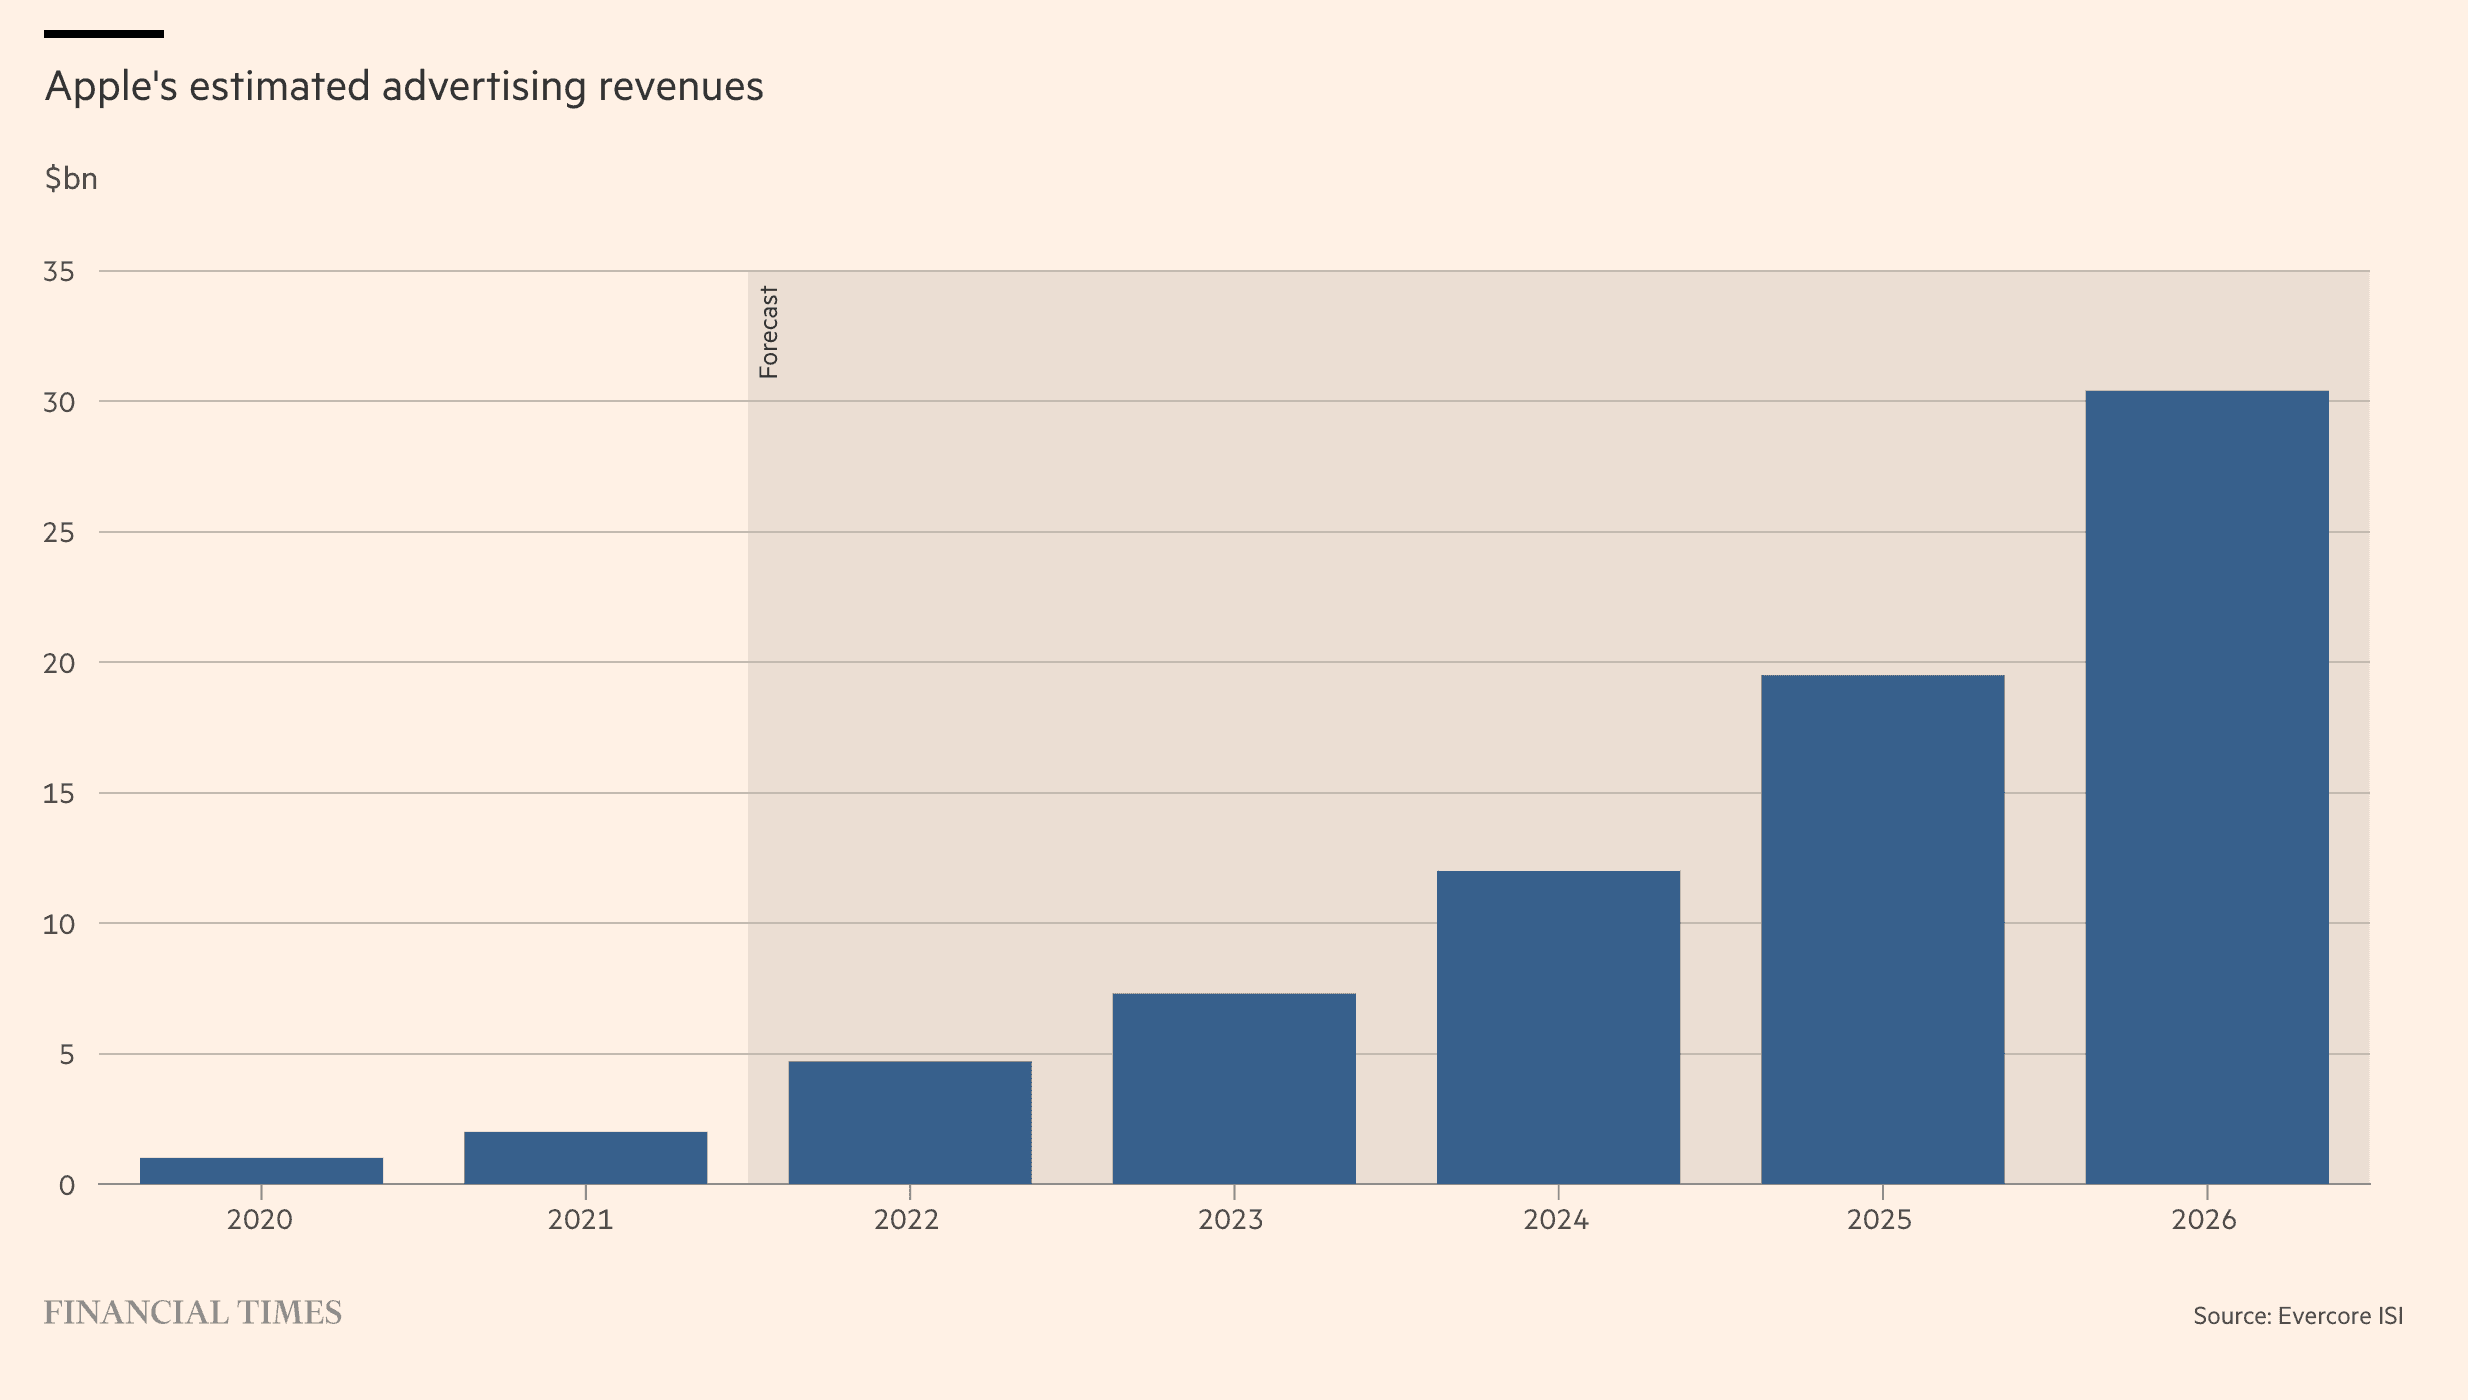Select the 2025 forecast bar
The image size is (2468, 1400).
tap(1883, 930)
